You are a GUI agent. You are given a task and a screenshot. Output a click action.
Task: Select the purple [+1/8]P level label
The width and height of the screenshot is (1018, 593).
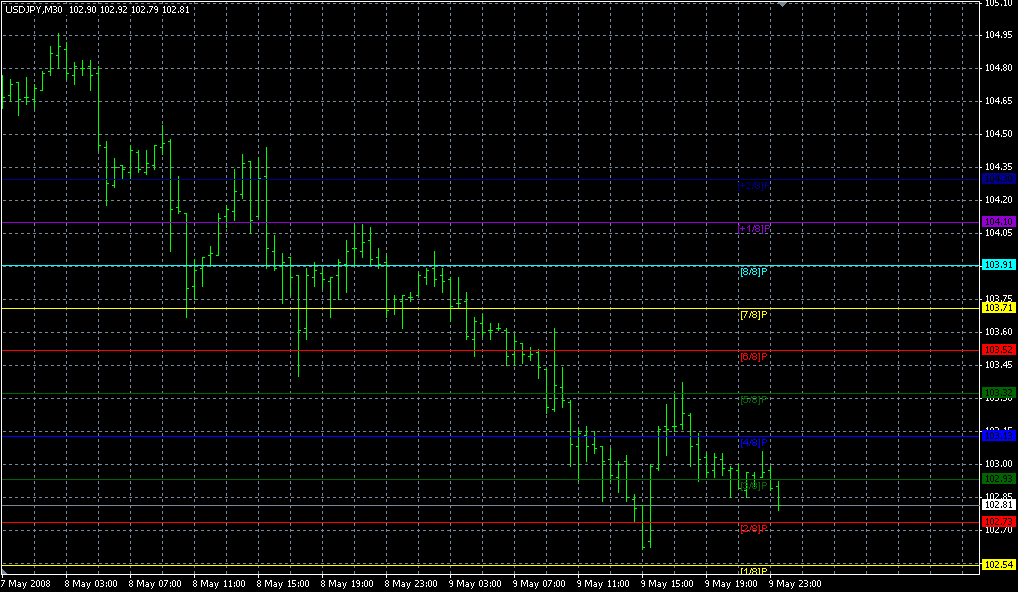coord(754,229)
